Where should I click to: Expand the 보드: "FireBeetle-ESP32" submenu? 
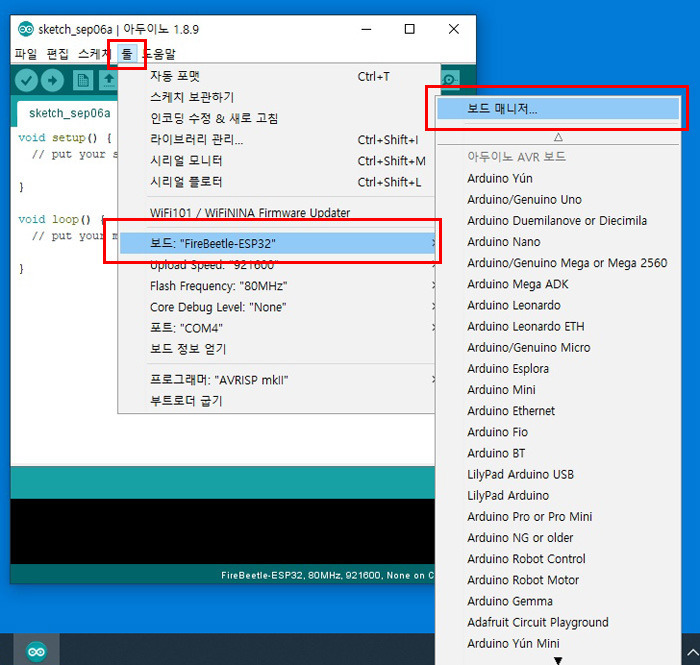[277, 244]
